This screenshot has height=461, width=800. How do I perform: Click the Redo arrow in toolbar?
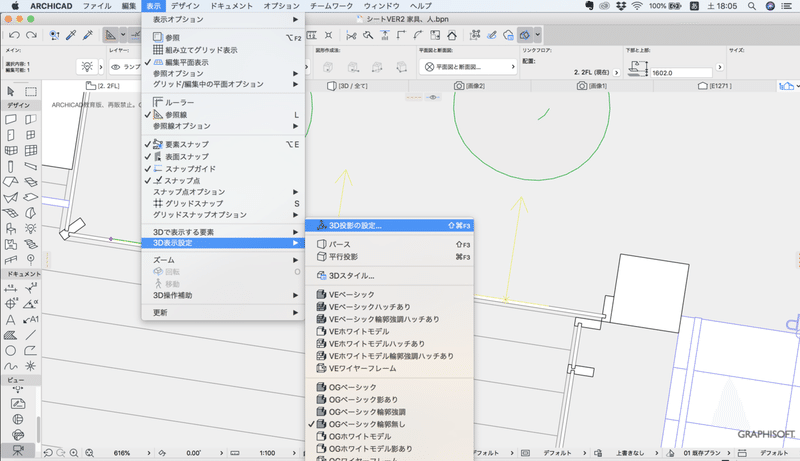[x=32, y=35]
